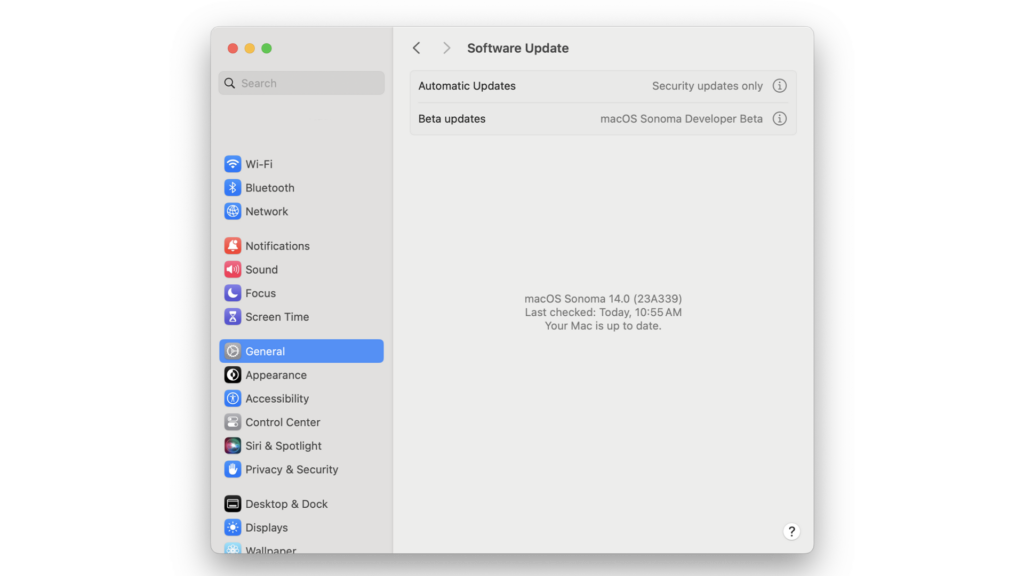The height and width of the screenshot is (576, 1024).
Task: Select Desktop & Dock label
Action: (287, 504)
